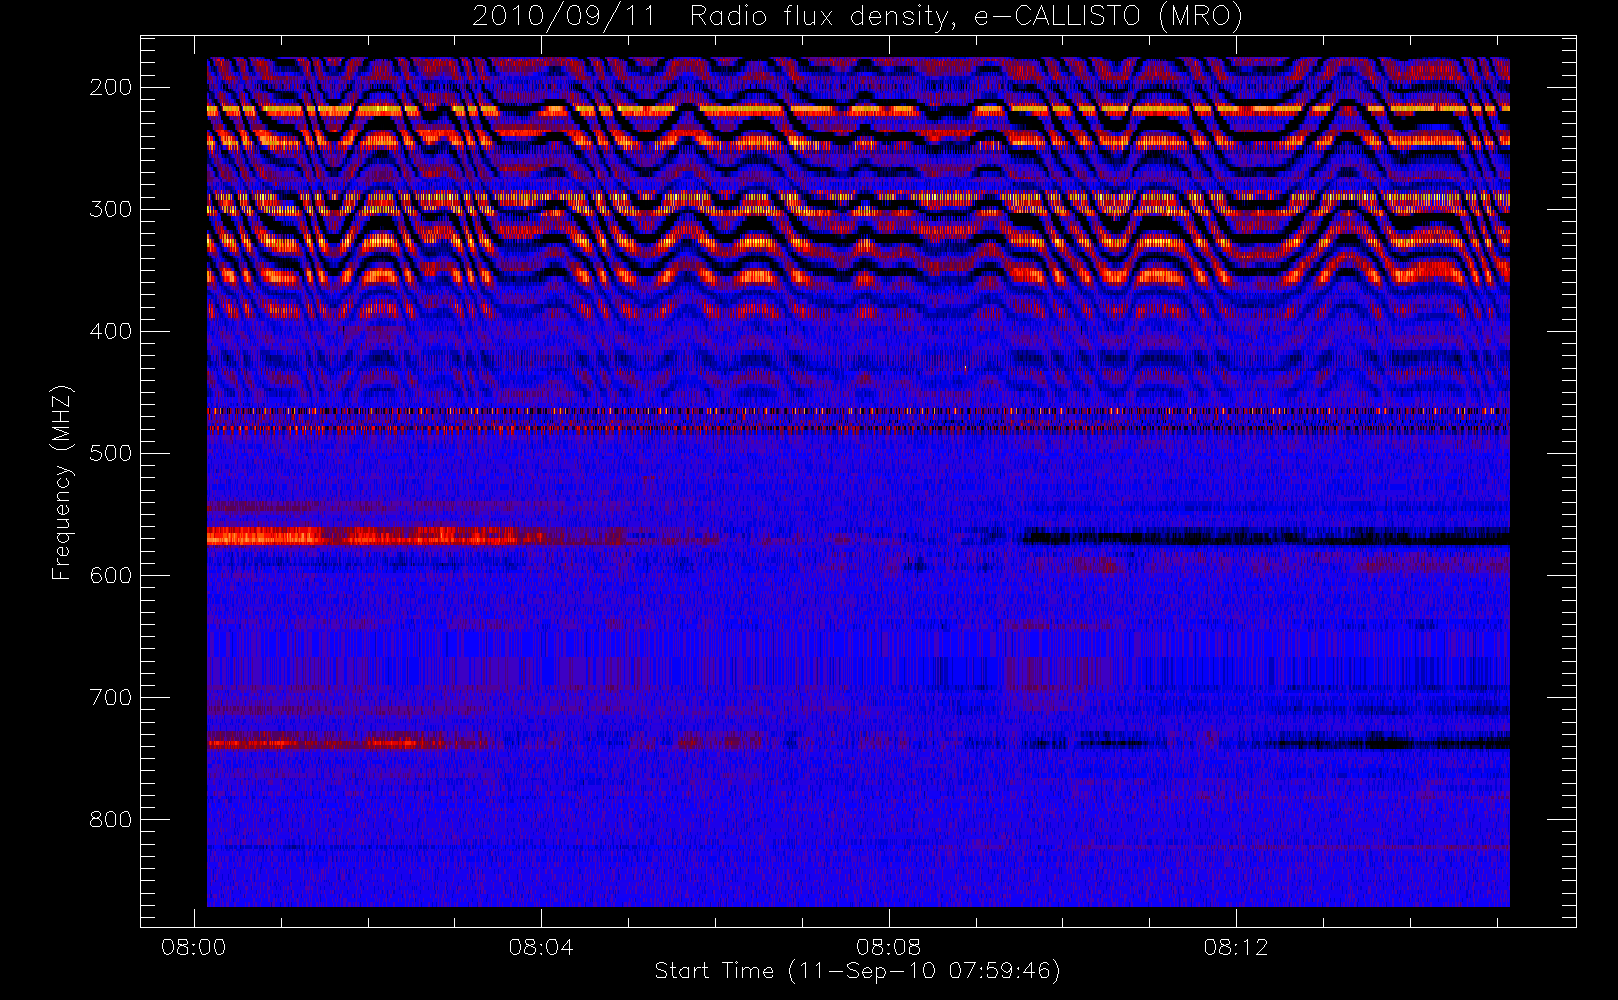Click the frequency tick label '700'

(x=111, y=697)
